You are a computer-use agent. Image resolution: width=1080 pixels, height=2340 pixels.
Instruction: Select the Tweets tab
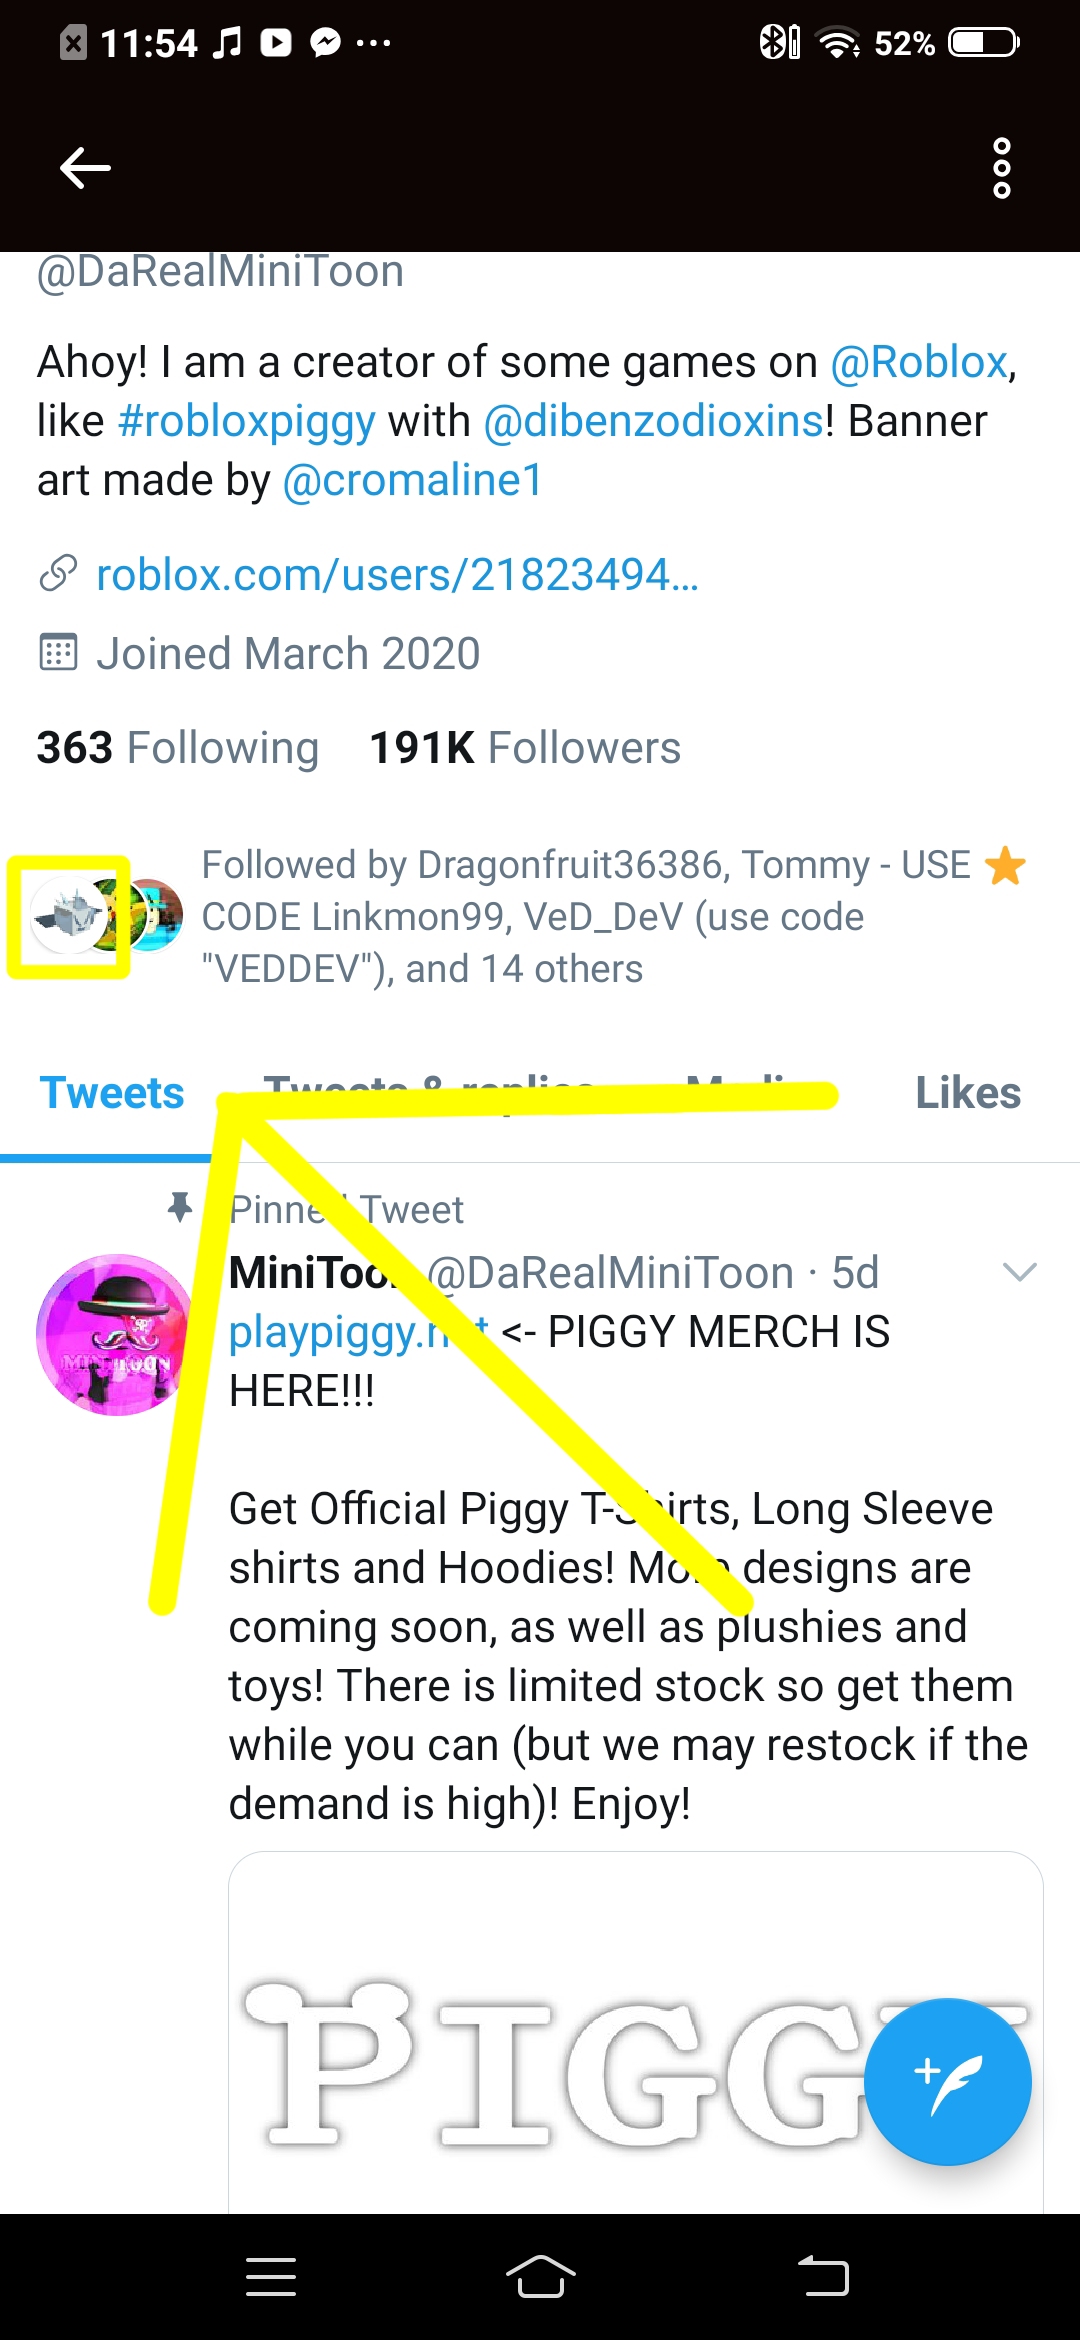[x=112, y=1093]
